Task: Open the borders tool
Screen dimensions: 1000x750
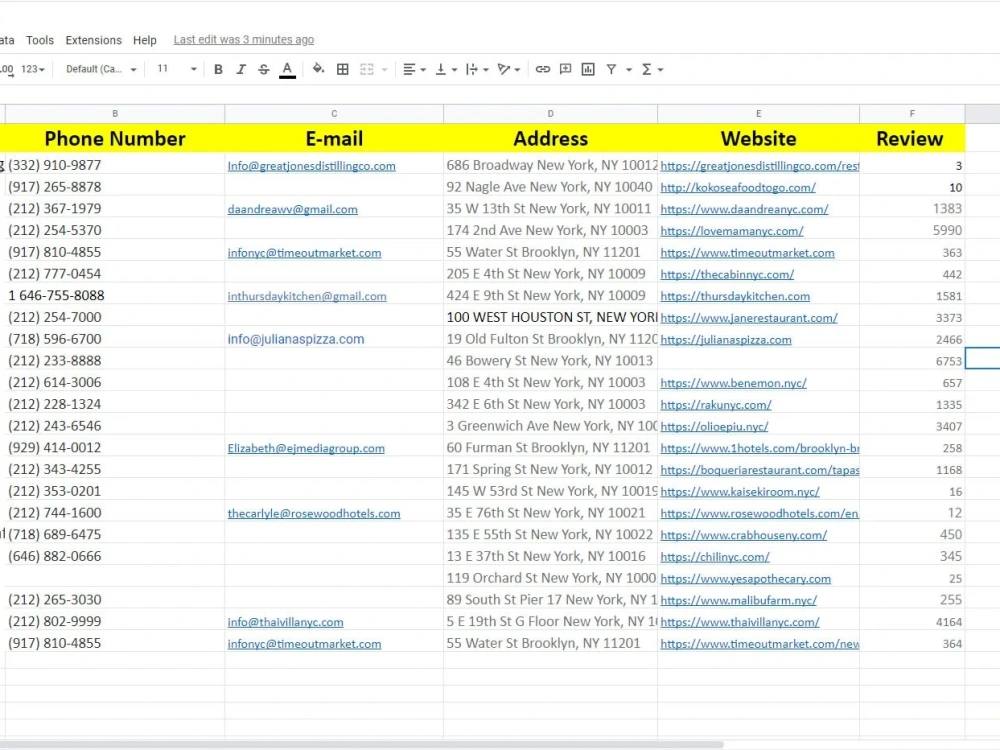Action: 342,70
